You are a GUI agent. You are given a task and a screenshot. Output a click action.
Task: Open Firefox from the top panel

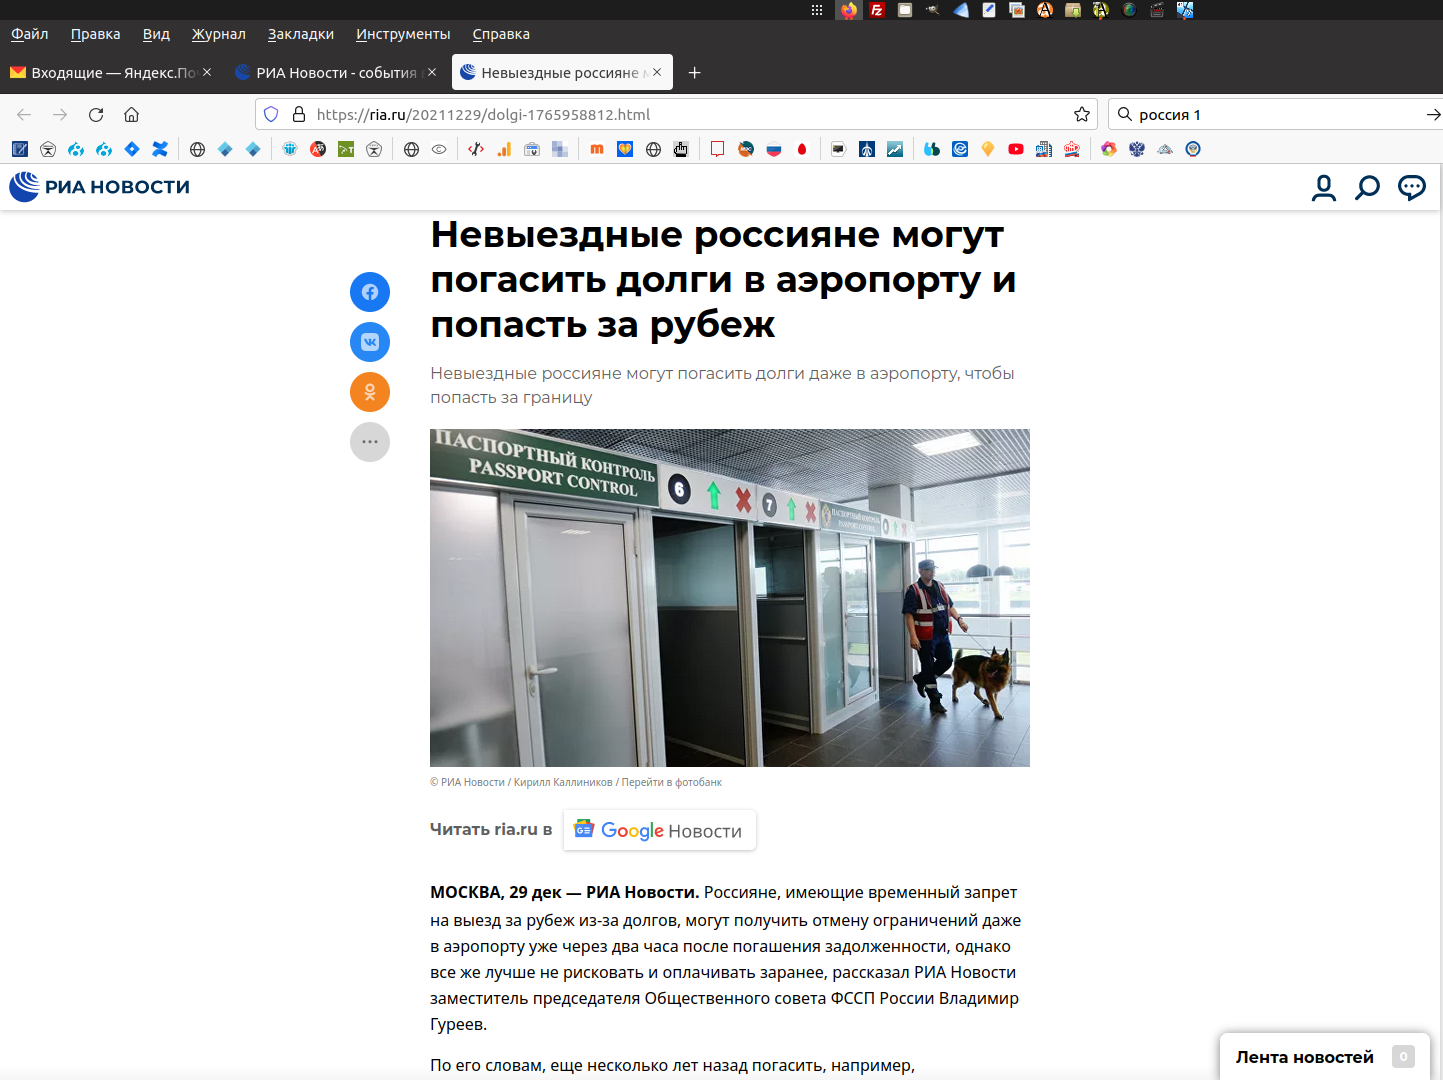point(849,10)
